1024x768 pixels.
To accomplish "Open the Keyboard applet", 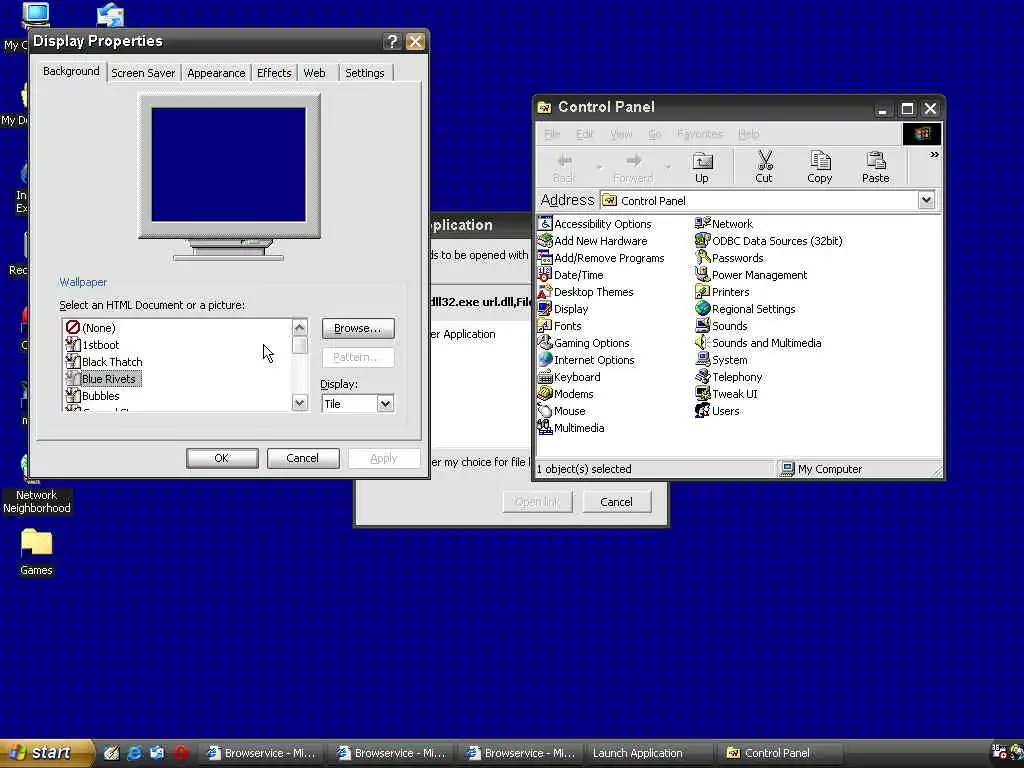I will [569, 377].
